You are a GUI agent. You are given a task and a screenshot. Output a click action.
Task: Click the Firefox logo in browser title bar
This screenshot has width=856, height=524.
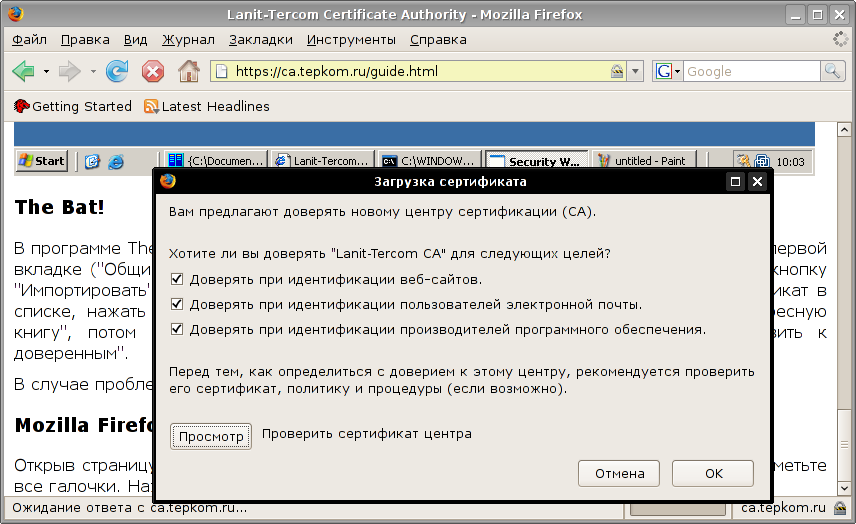(15, 14)
